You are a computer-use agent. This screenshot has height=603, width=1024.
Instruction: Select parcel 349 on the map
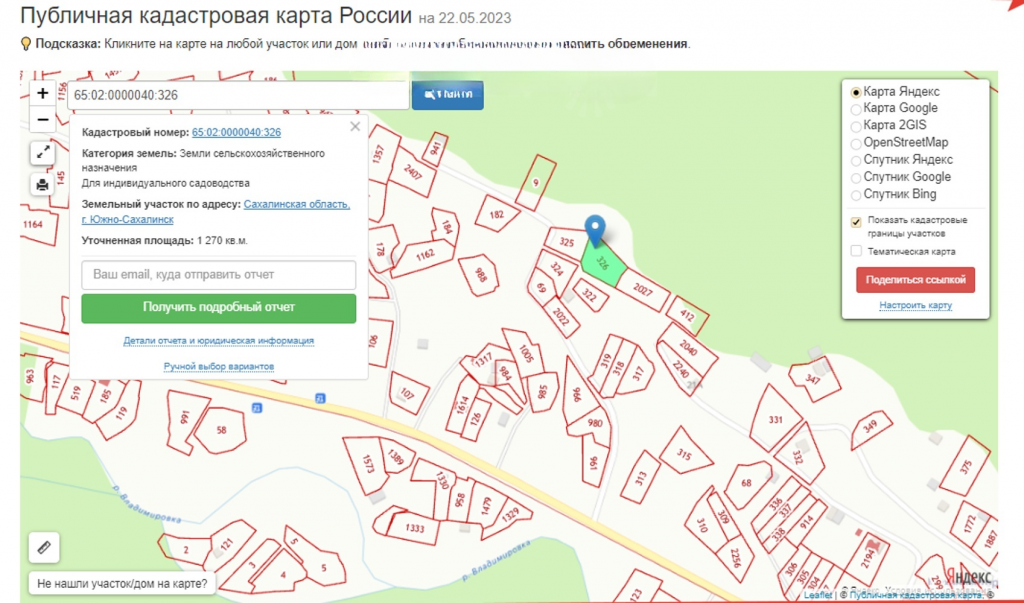871,428
